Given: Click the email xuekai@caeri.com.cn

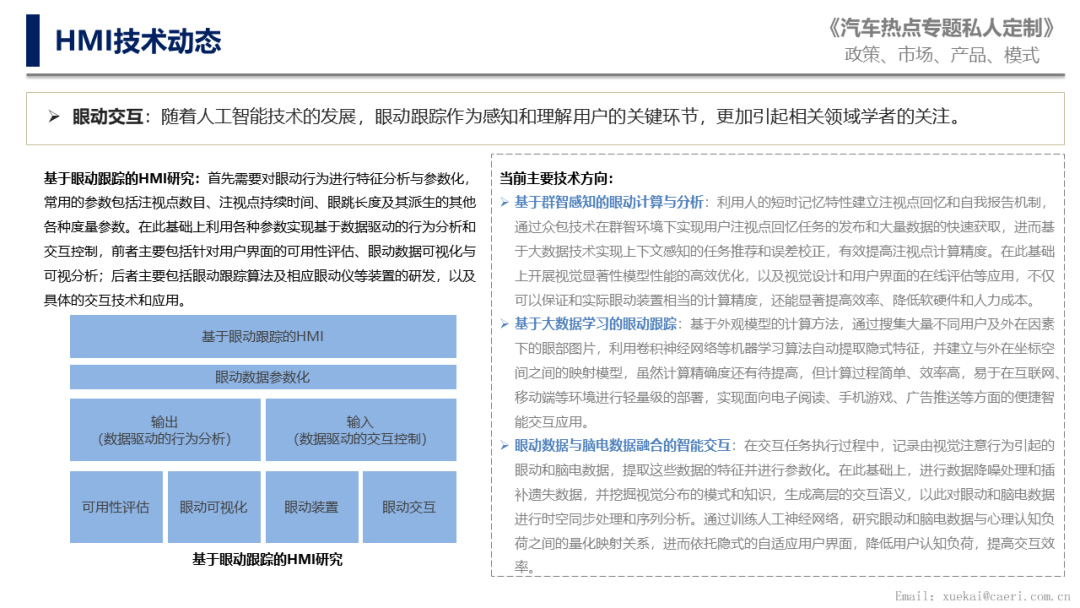Looking at the screenshot, I should [x=1006, y=596].
